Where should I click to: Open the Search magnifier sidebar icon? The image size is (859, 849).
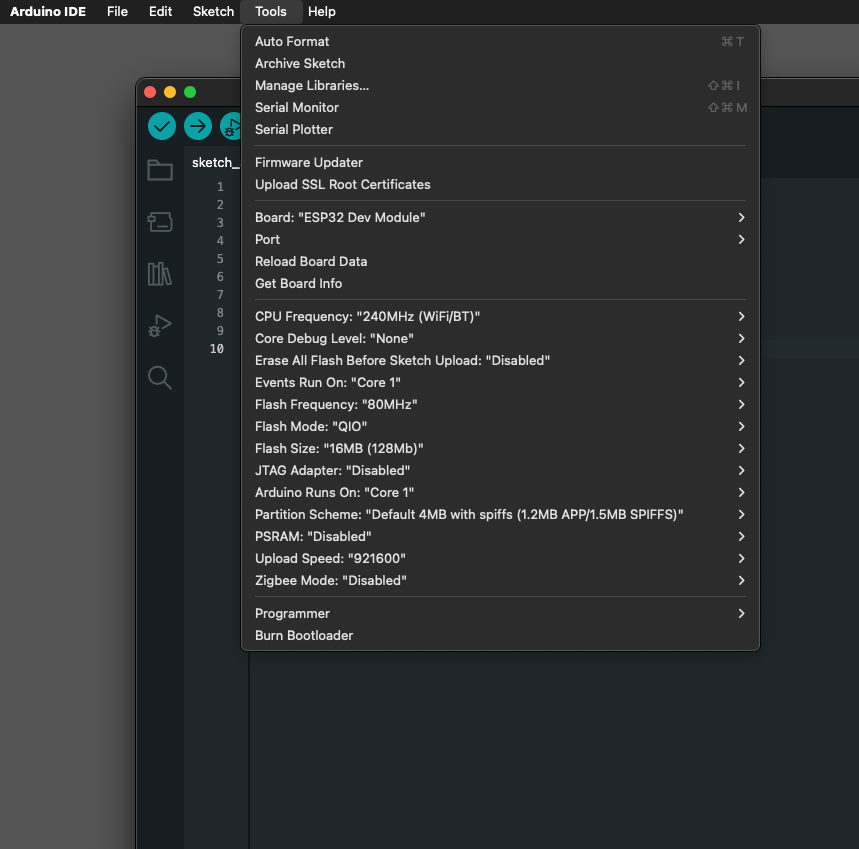coord(160,377)
